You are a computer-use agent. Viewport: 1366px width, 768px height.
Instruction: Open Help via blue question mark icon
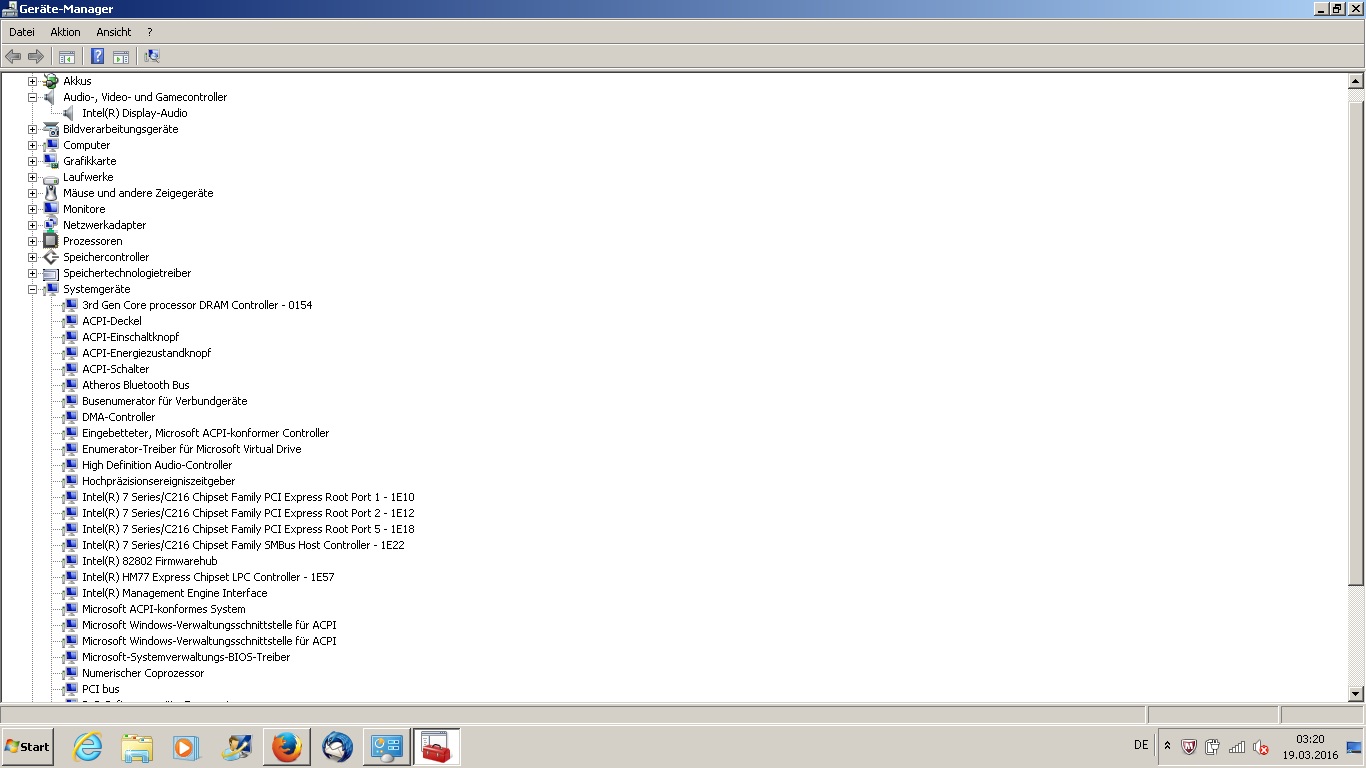[x=97, y=57]
